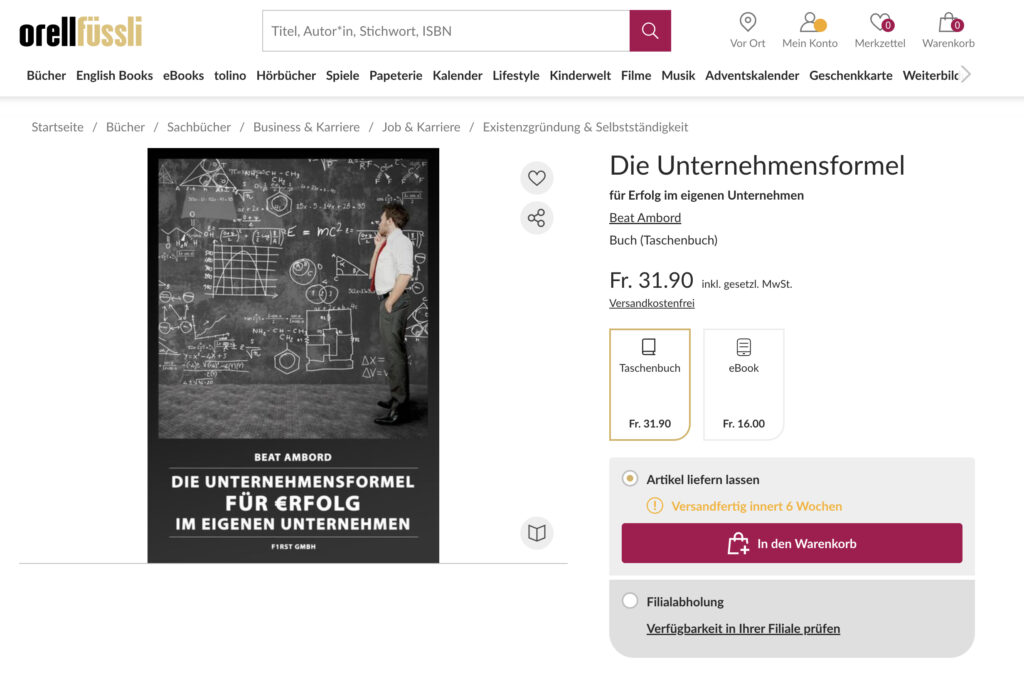Click Verfügbarkeit in Ihrer Filiale prüfen
Image resolution: width=1024 pixels, height=687 pixels.
[743, 629]
